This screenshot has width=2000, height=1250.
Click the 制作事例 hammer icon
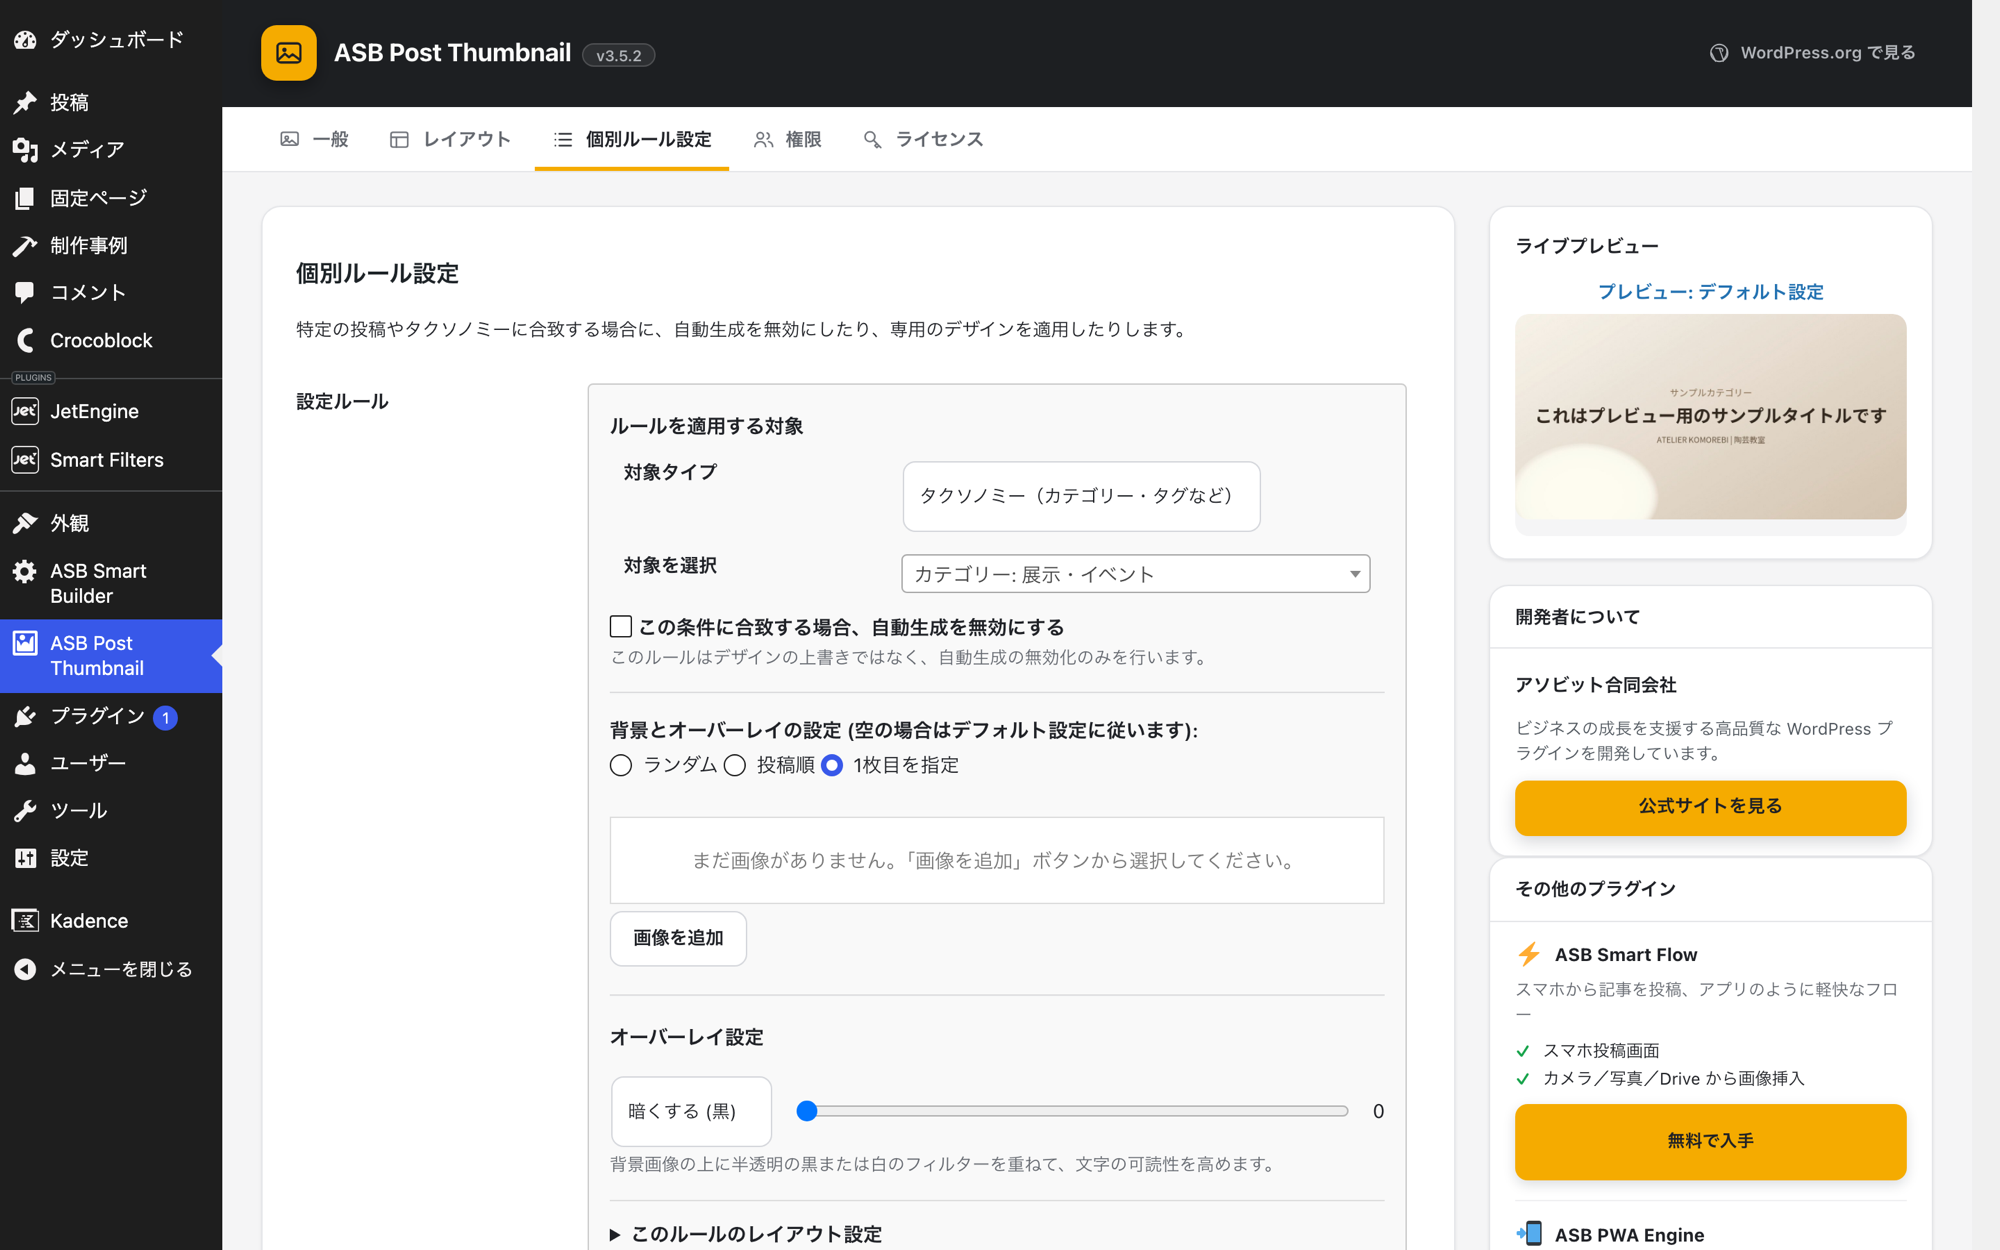point(25,245)
